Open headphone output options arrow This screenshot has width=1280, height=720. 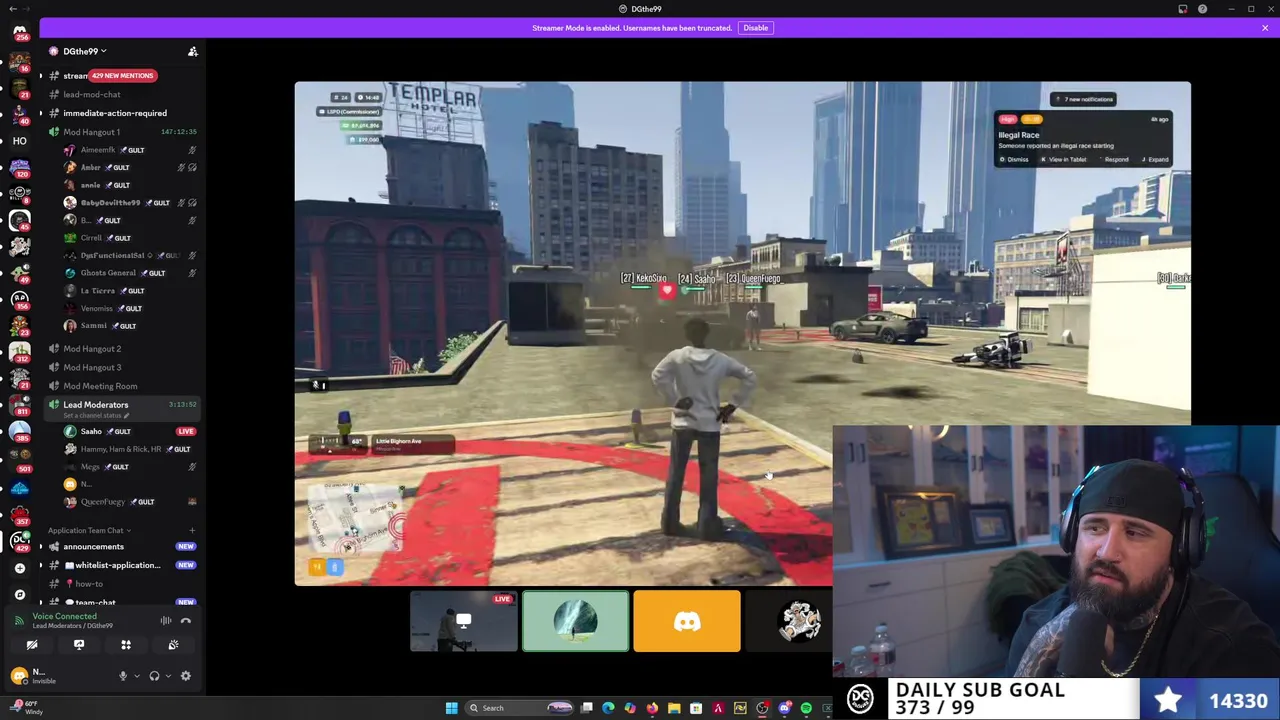click(x=166, y=676)
